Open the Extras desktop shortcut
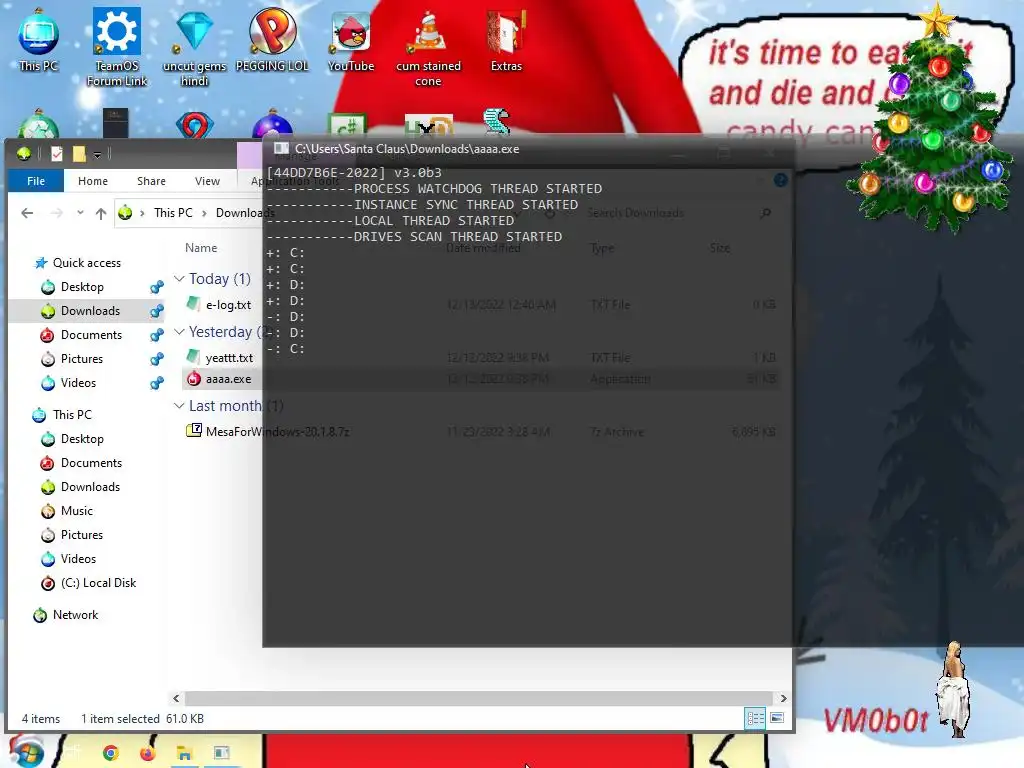Screen dimensions: 1024x768 (x=506, y=40)
